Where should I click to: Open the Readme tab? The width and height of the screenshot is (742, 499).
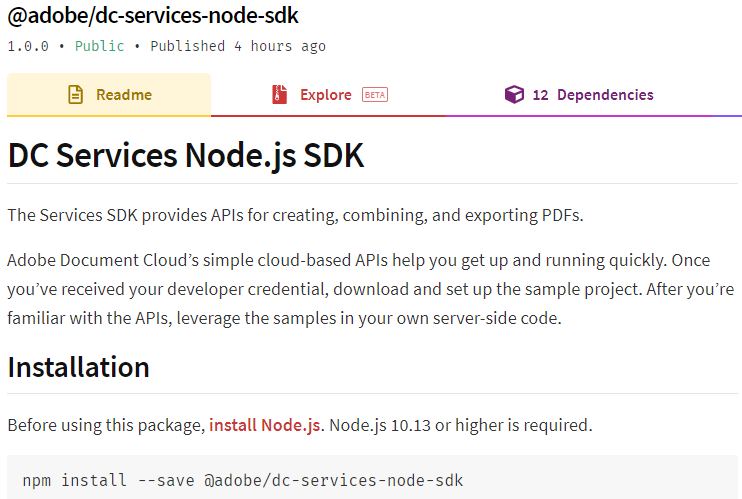pos(109,95)
